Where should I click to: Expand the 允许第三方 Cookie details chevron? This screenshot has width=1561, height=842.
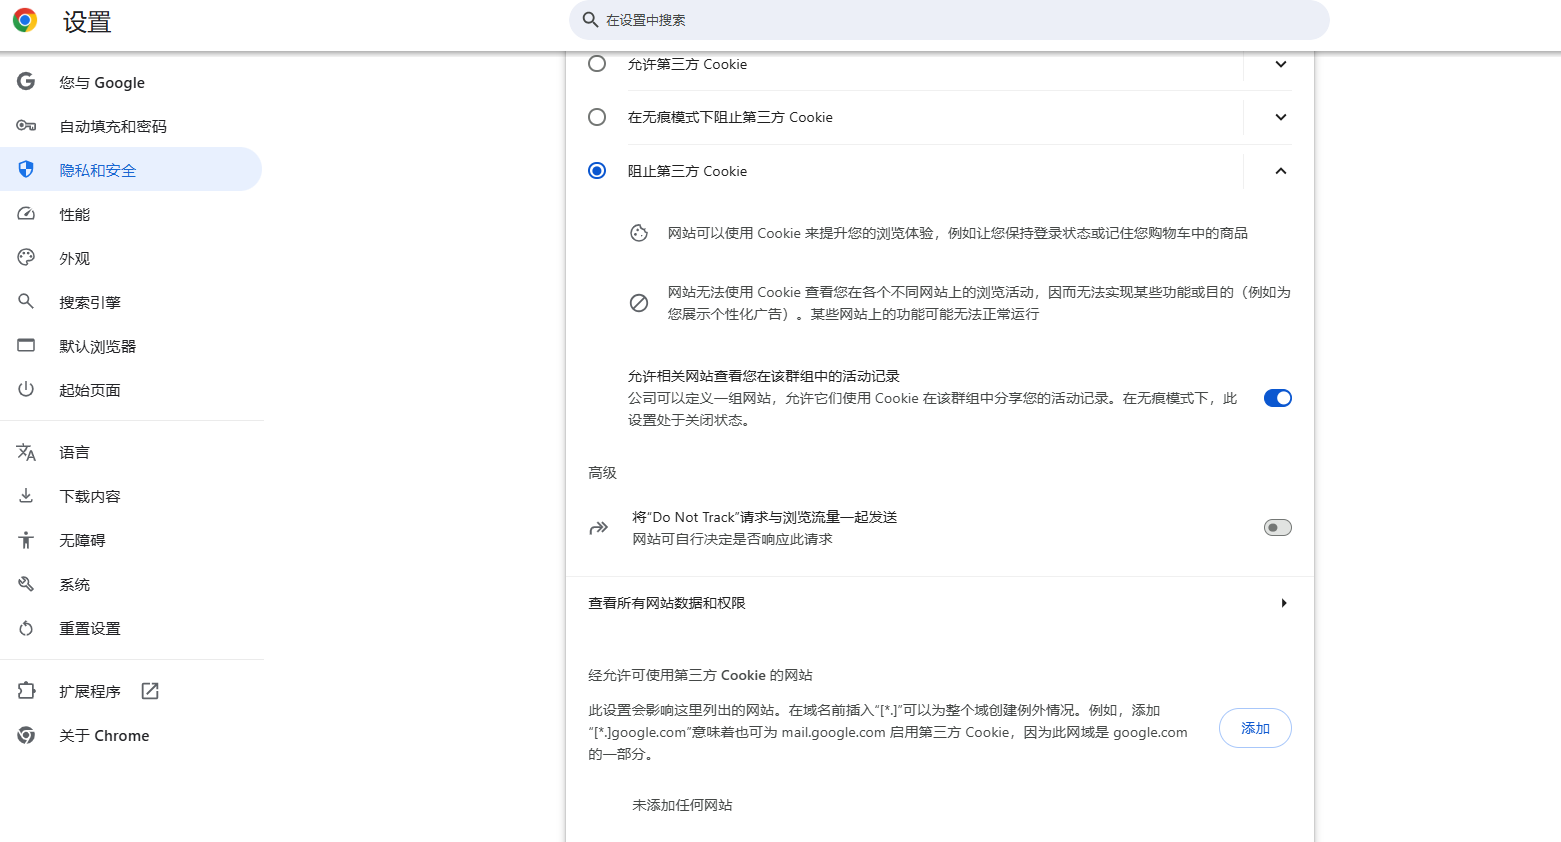coord(1281,64)
